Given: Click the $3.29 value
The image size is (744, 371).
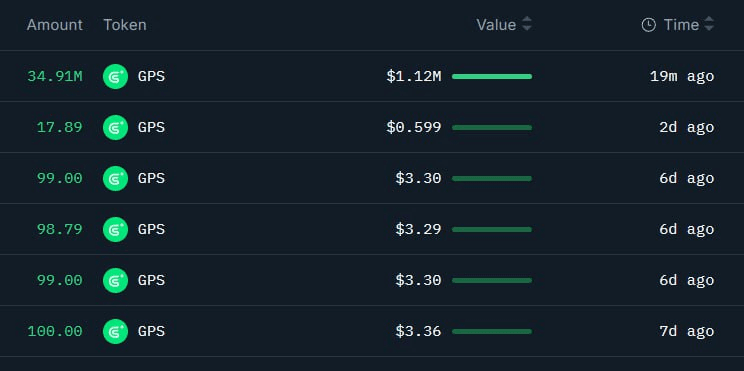Looking at the screenshot, I should (418, 229).
